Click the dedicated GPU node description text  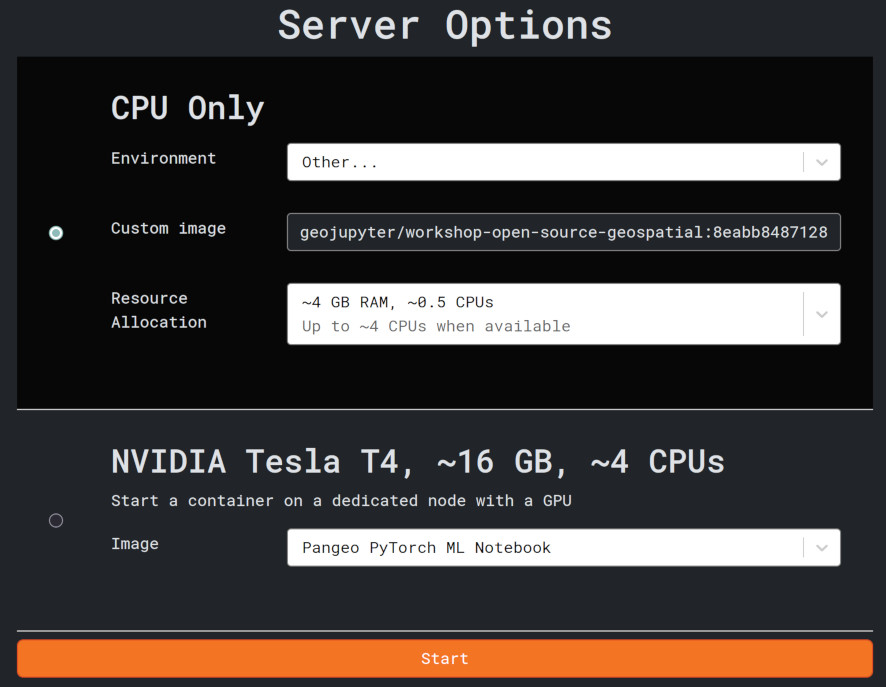341,500
